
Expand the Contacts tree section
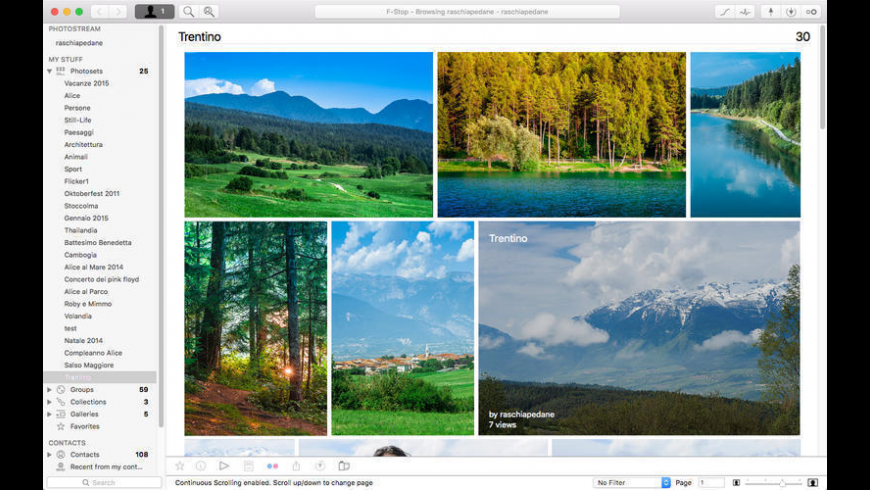point(49,454)
